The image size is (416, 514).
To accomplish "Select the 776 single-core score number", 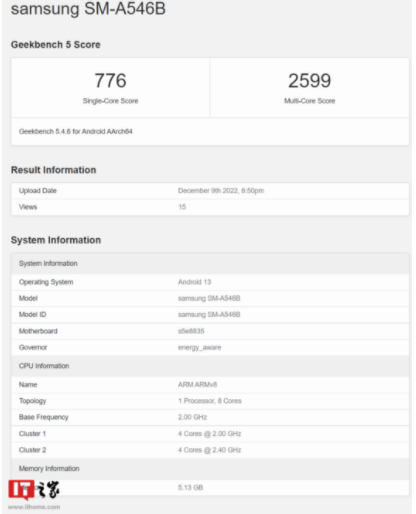I will coord(110,81).
